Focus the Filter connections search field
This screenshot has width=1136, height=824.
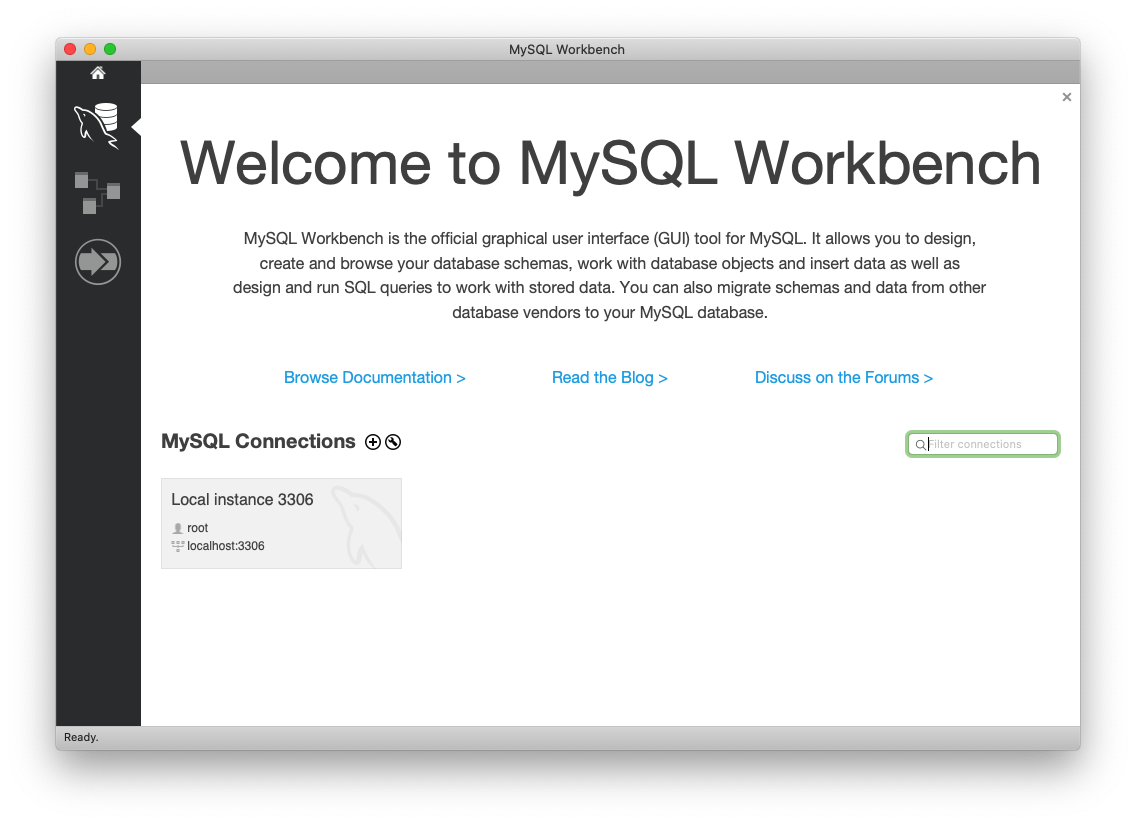click(983, 444)
